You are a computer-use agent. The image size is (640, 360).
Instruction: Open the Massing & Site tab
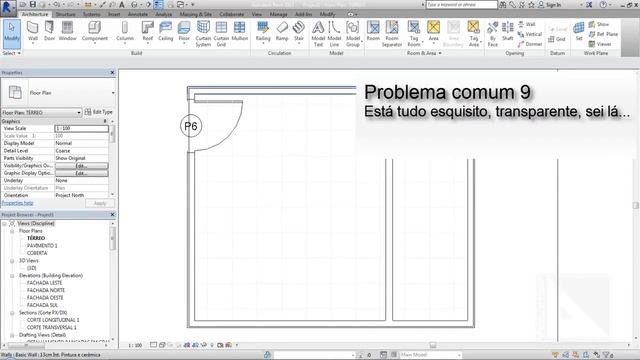pyautogui.click(x=196, y=14)
